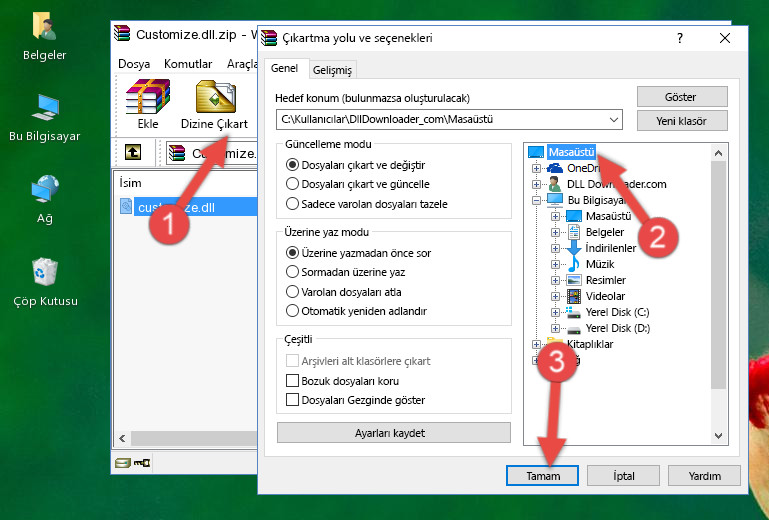769x520 pixels.
Task: Select Otomatik yeniden adlandır option
Action: [292, 311]
